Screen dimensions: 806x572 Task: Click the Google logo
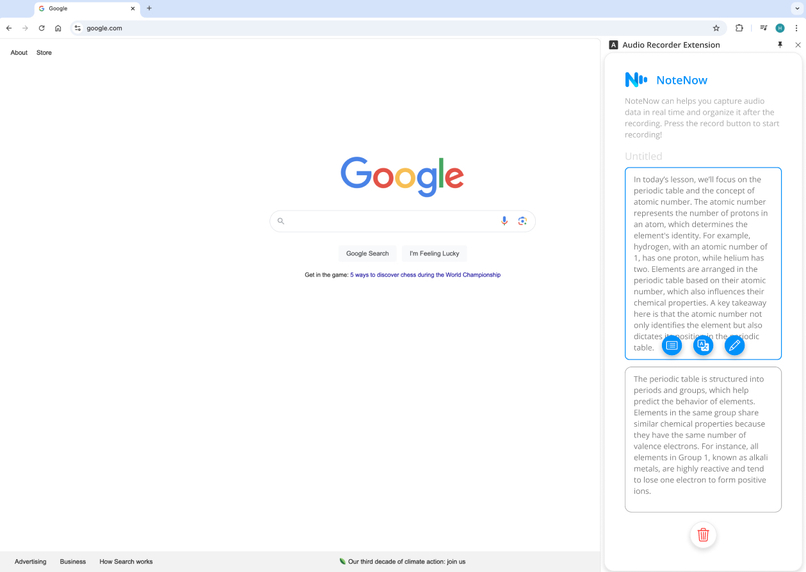point(402,176)
